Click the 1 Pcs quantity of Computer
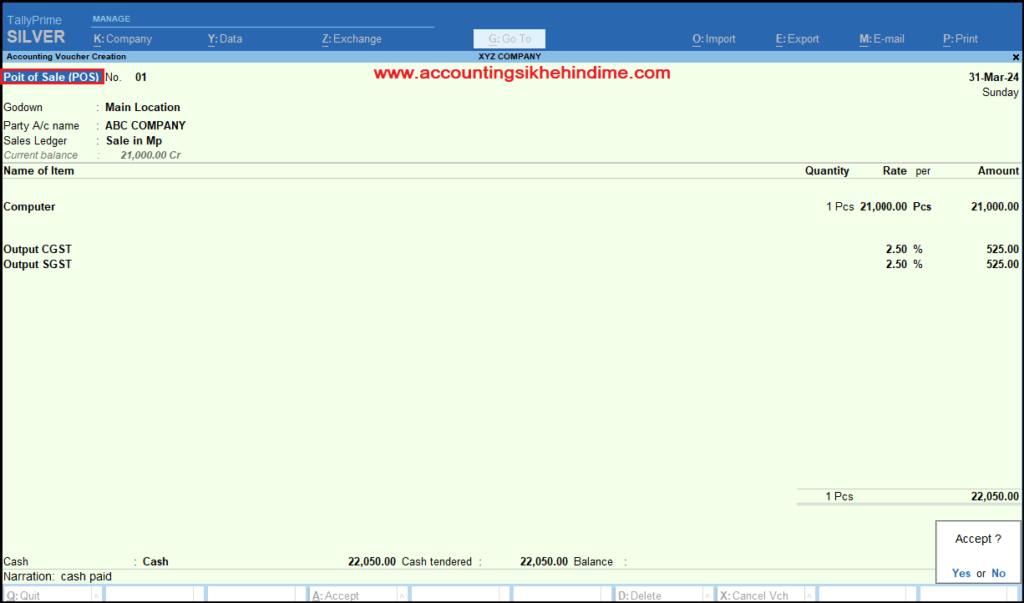 [x=839, y=206]
